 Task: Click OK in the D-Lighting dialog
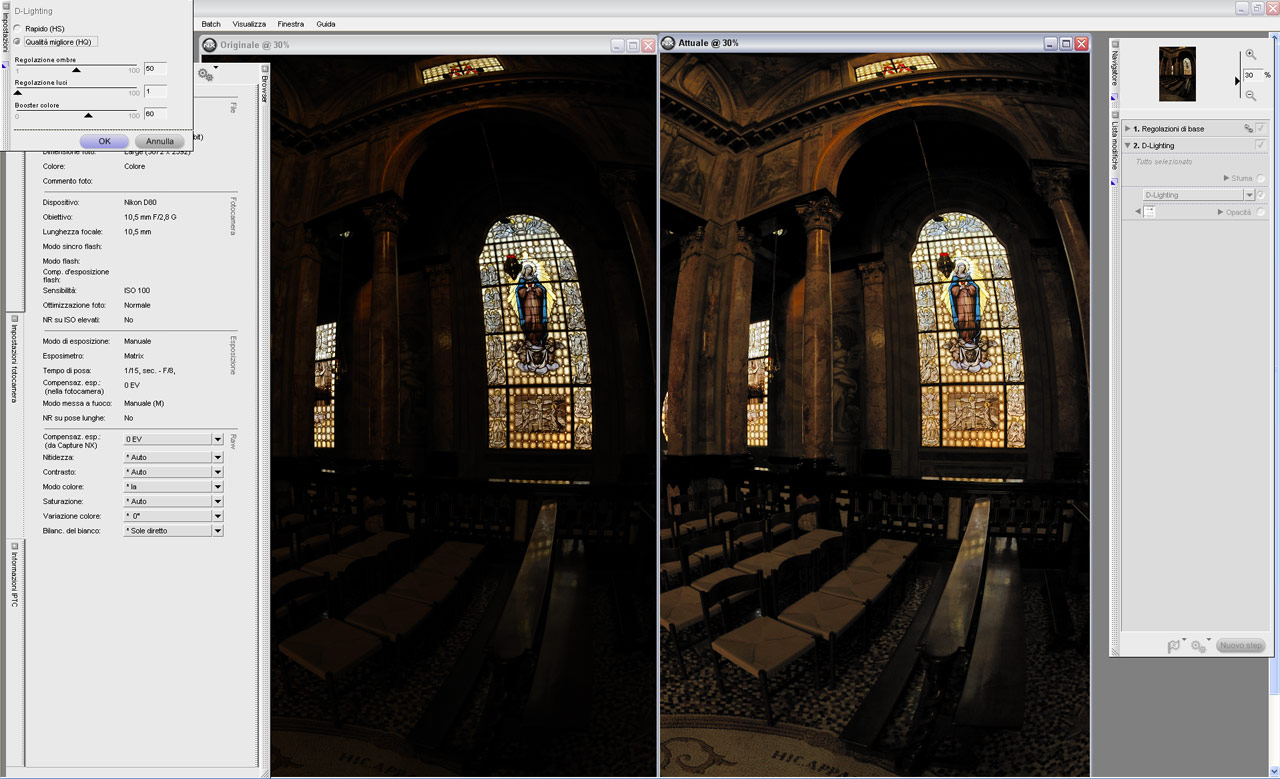coord(104,141)
